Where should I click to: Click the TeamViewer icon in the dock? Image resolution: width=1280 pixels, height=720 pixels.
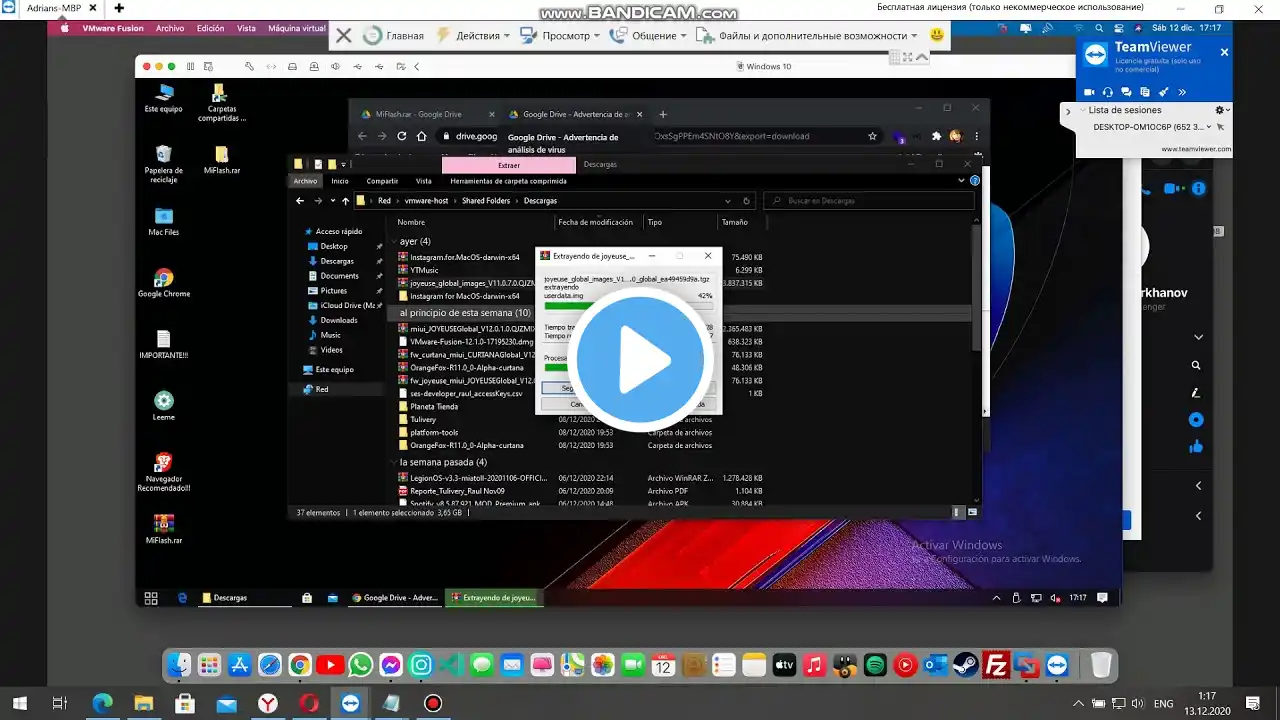pyautogui.click(x=1057, y=664)
